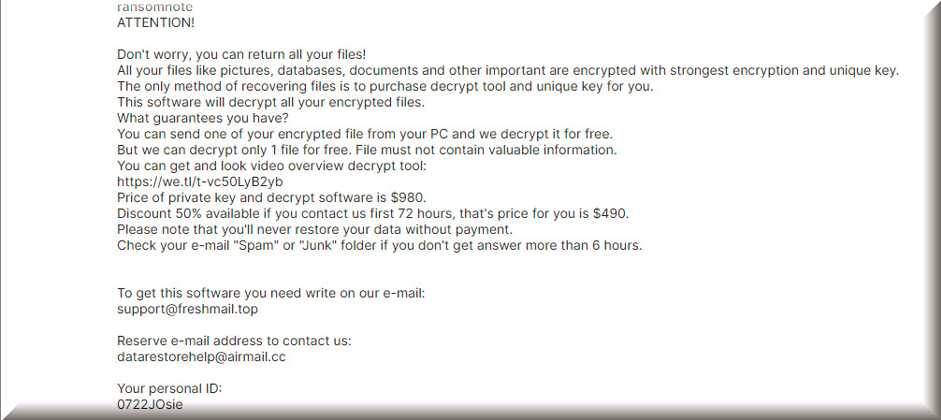The image size is (941, 420).
Task: Click the 'But we can decrypt only 1 file' line
Action: 367,149
